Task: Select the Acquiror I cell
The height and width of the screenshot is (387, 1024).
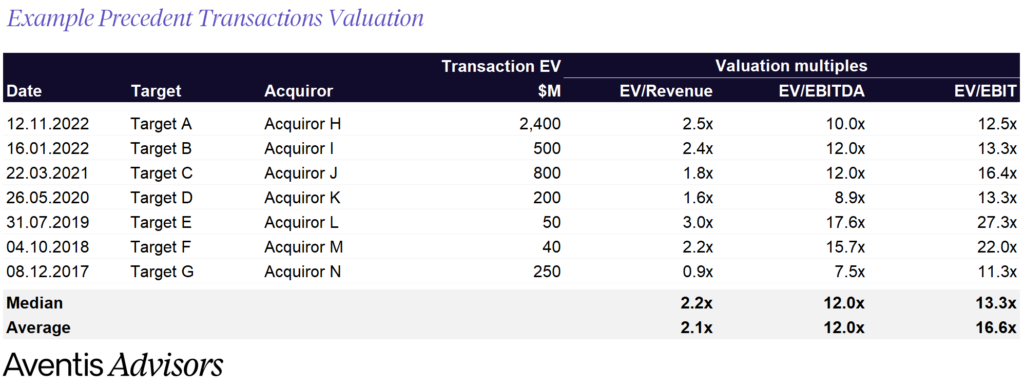Action: (x=299, y=148)
